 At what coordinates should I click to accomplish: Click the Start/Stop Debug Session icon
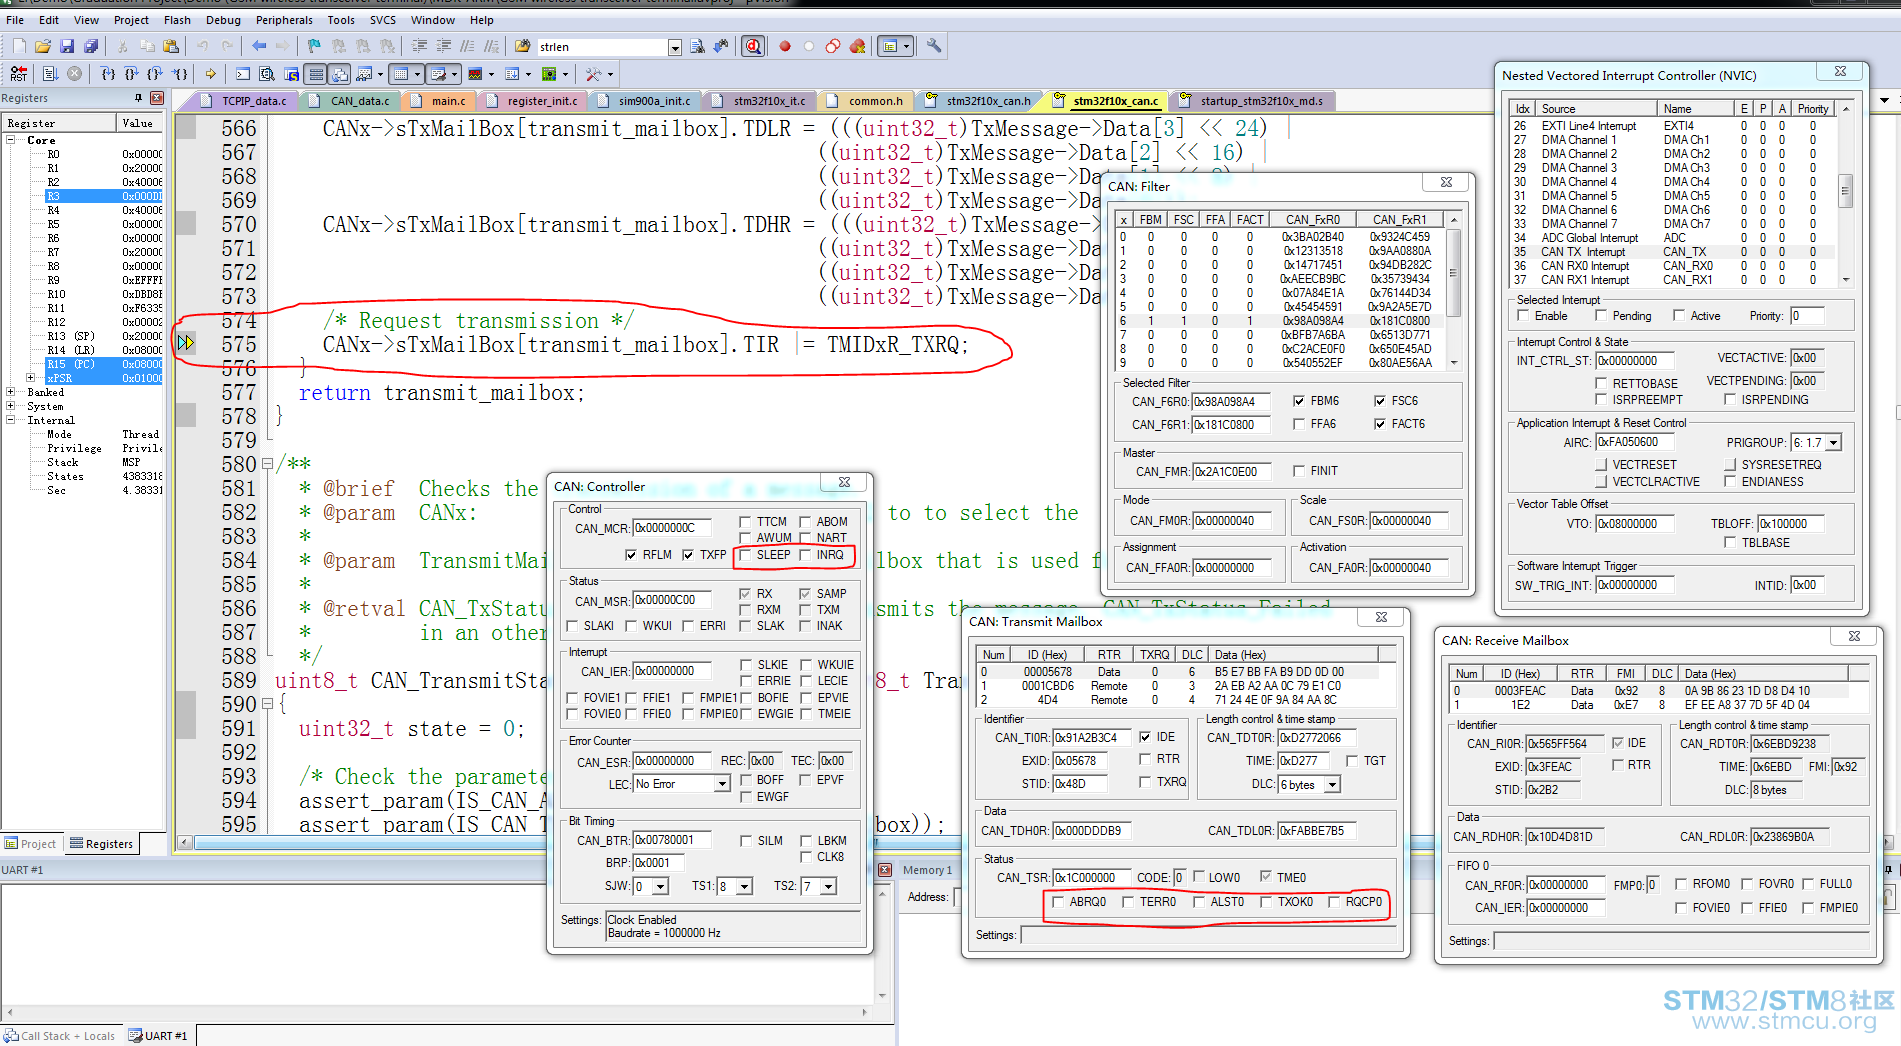(754, 46)
